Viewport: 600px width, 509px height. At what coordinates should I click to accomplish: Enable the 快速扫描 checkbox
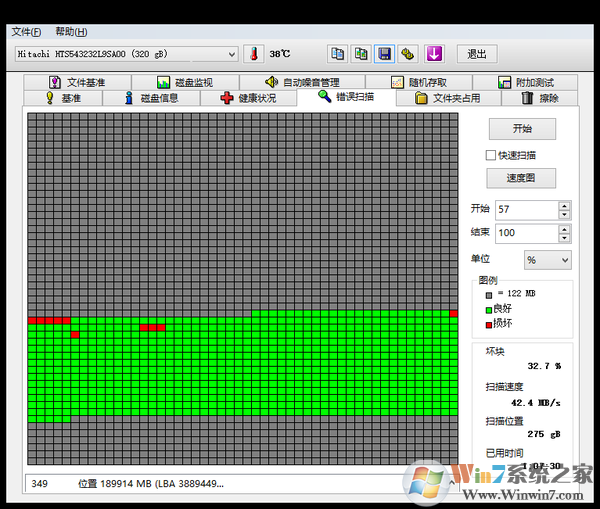tap(491, 155)
